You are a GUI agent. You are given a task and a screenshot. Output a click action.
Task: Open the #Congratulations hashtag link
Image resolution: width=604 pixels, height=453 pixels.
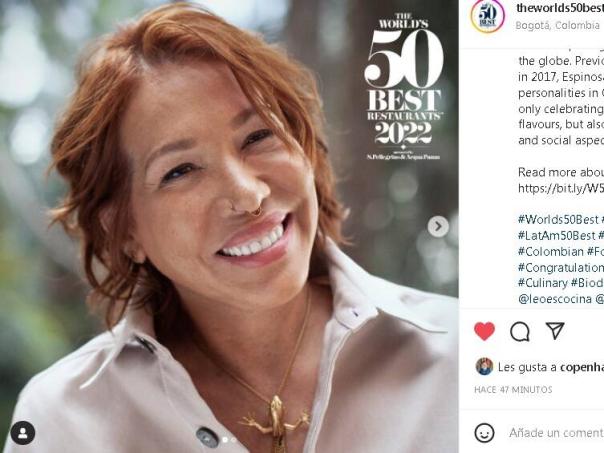click(x=560, y=267)
